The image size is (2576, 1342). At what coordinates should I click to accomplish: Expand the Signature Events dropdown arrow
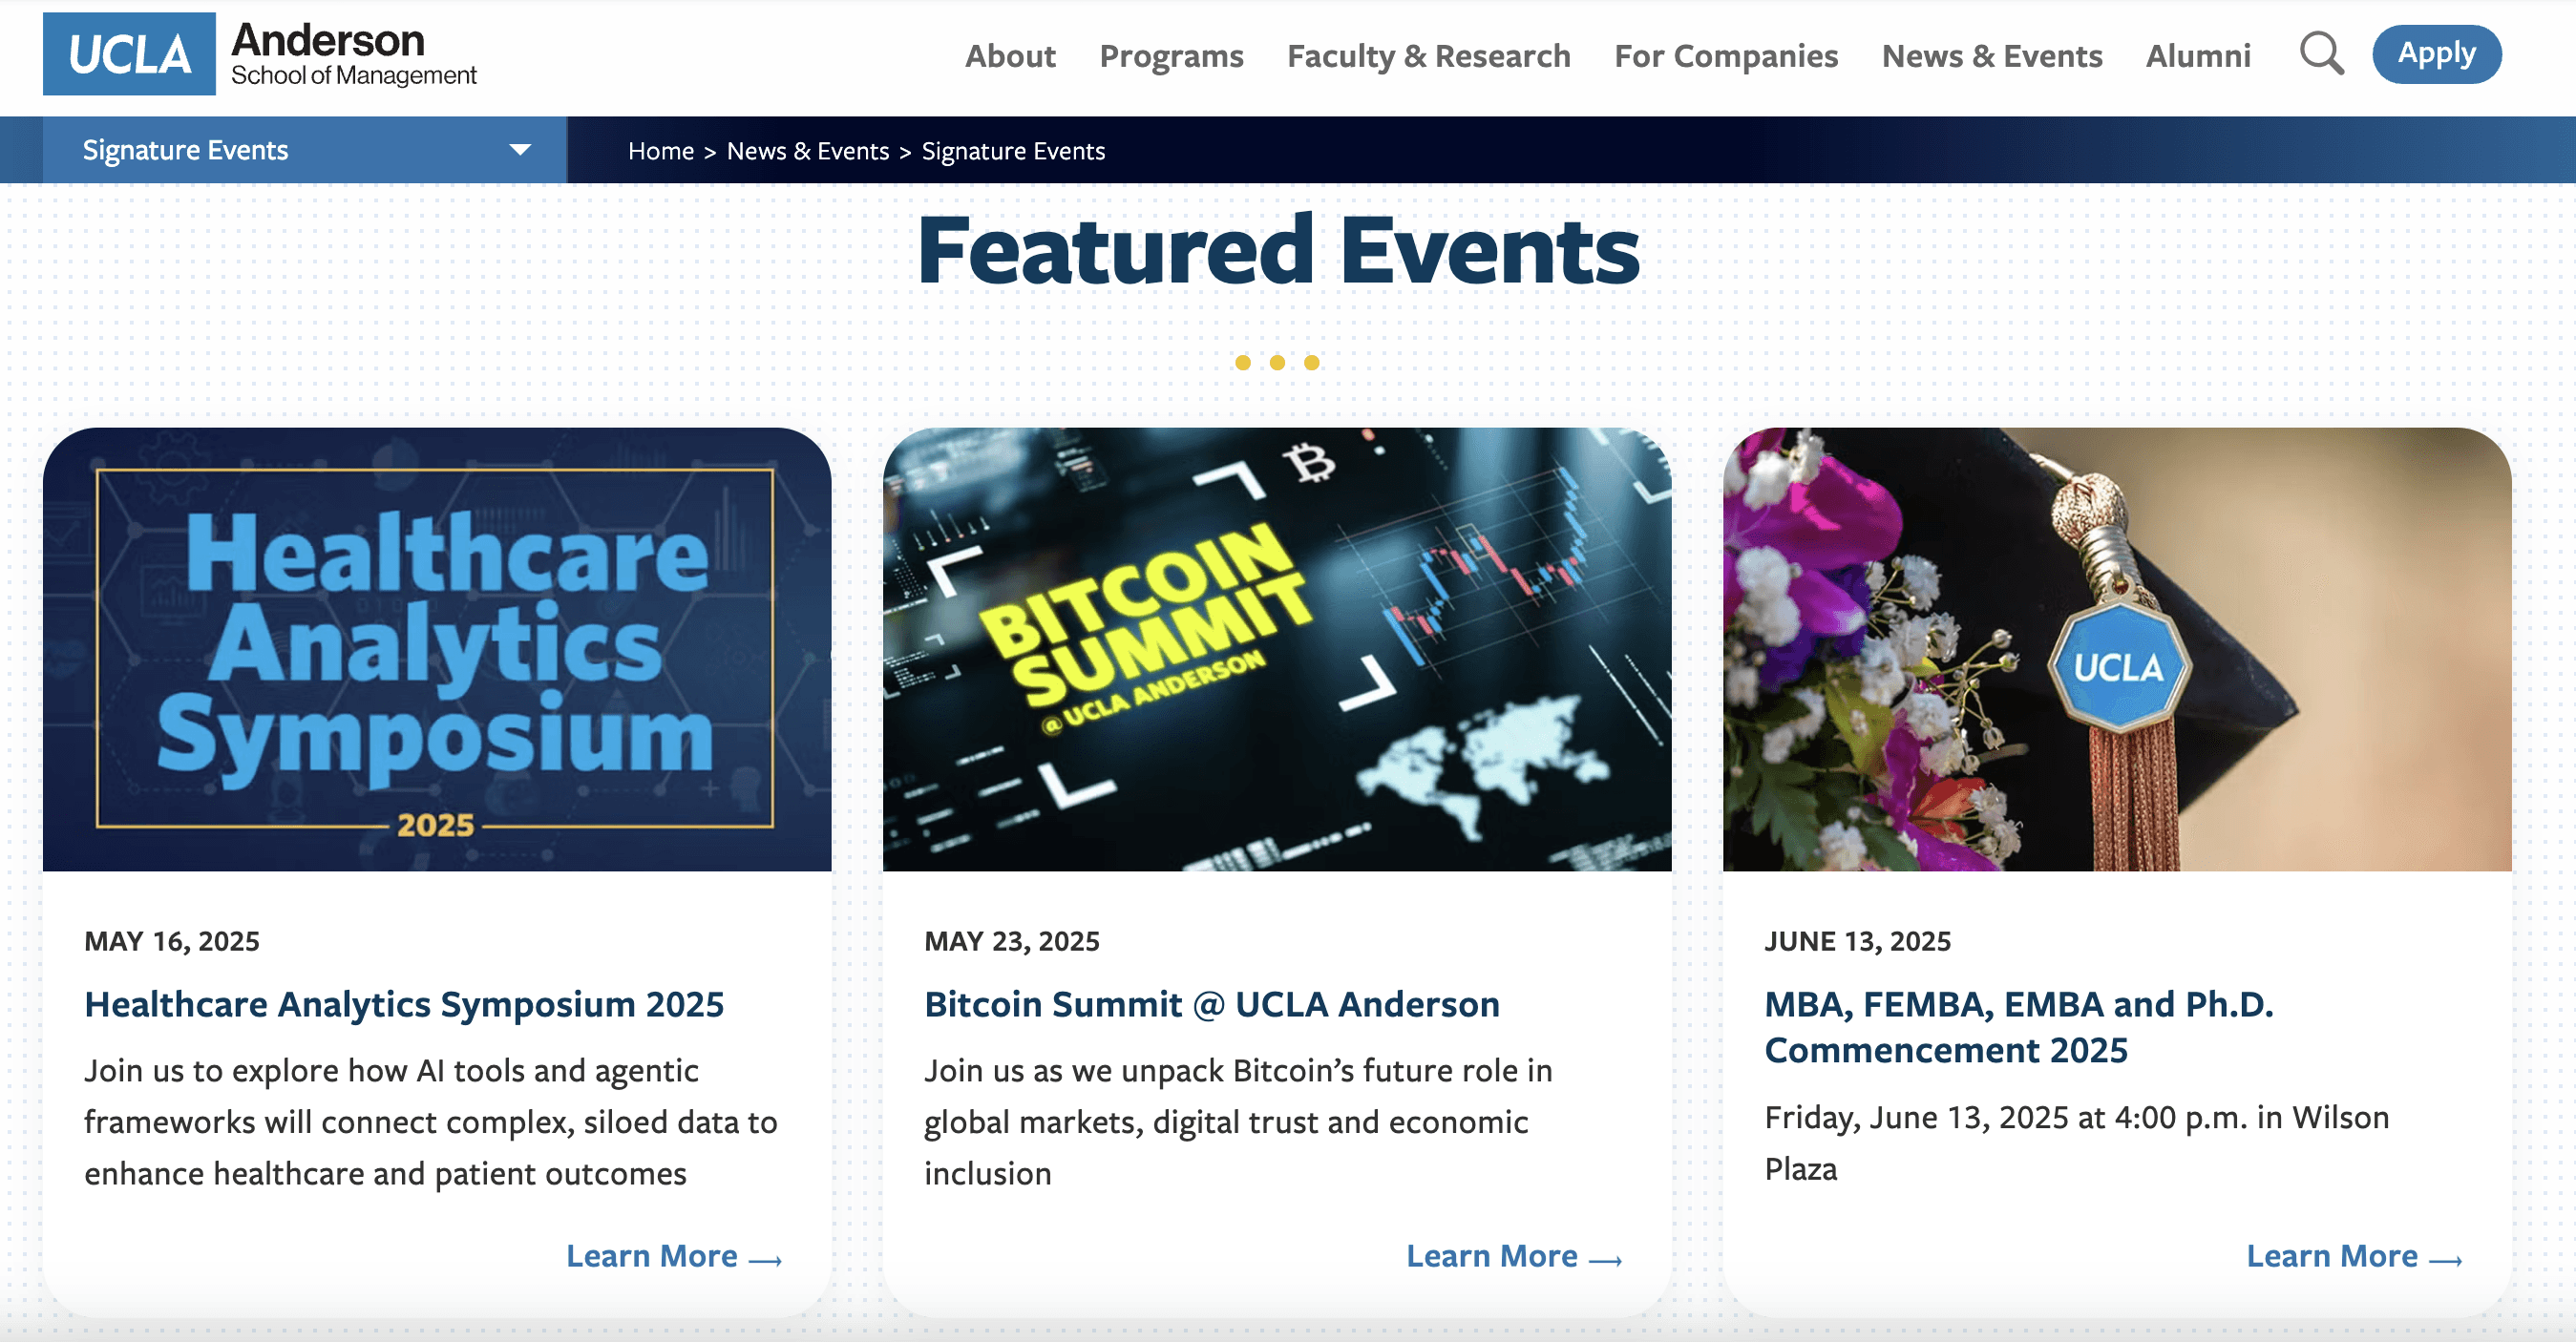coord(519,150)
